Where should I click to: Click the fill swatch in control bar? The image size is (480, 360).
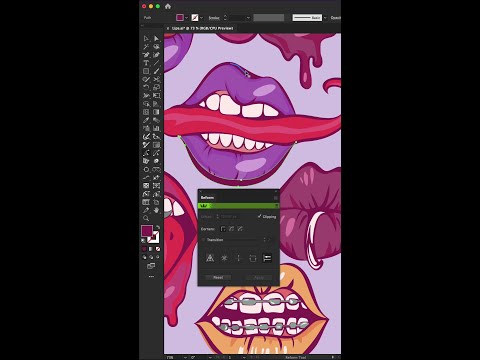coord(180,18)
